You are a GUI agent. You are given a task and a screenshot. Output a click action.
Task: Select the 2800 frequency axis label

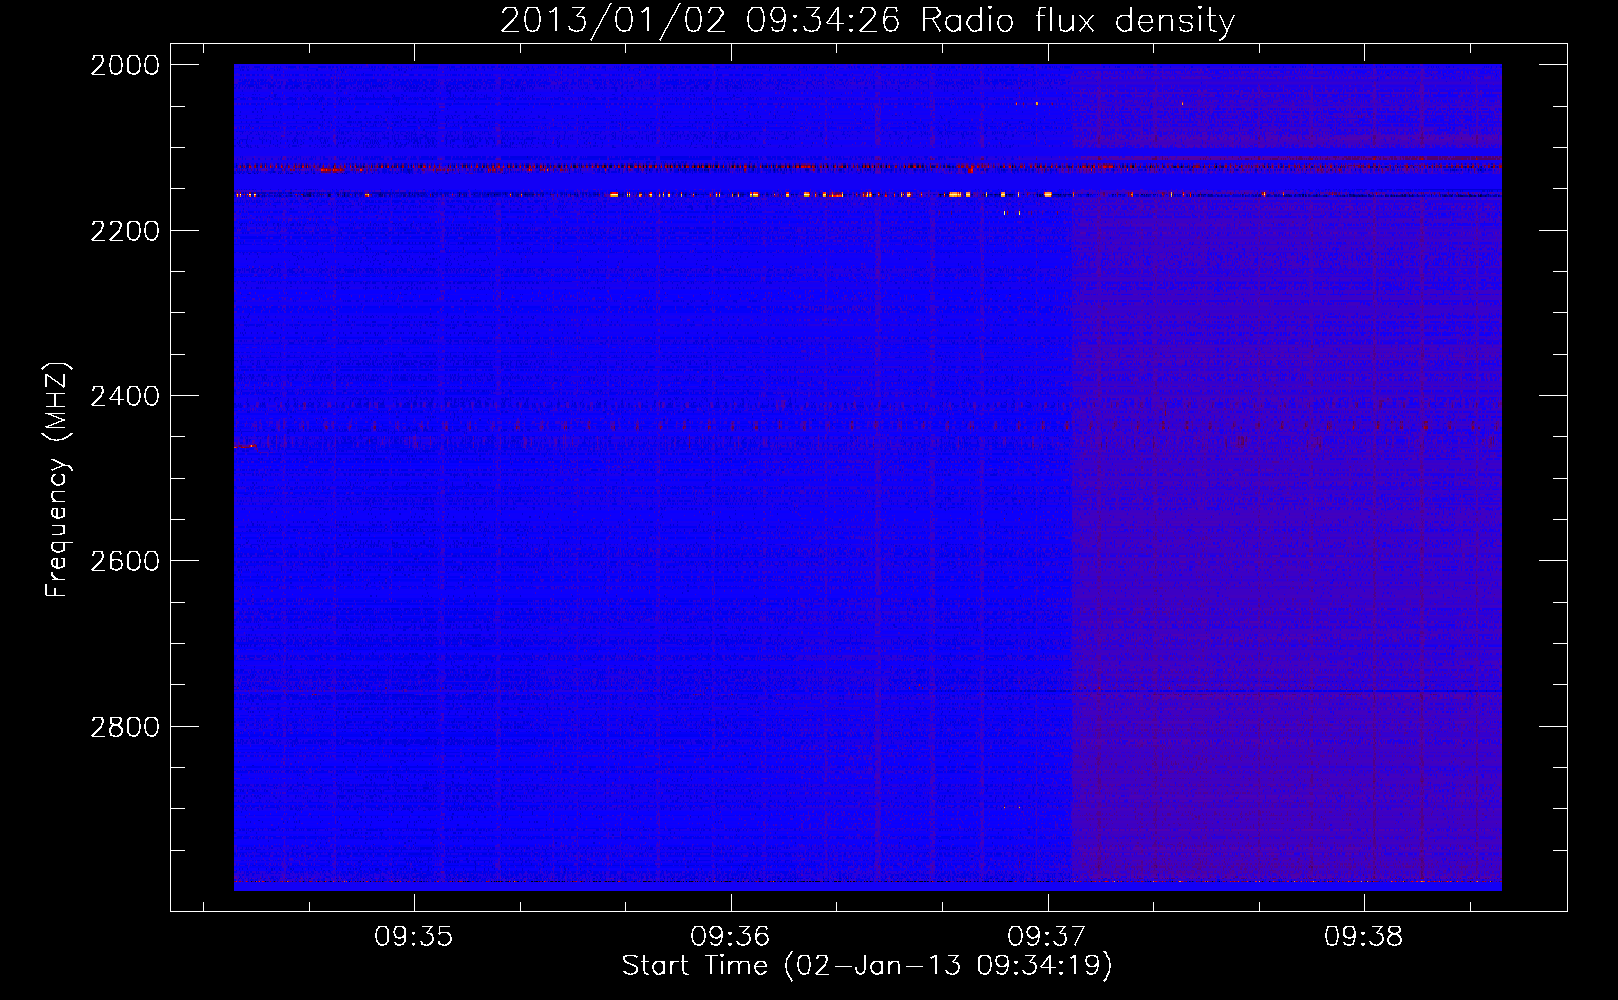(x=125, y=726)
